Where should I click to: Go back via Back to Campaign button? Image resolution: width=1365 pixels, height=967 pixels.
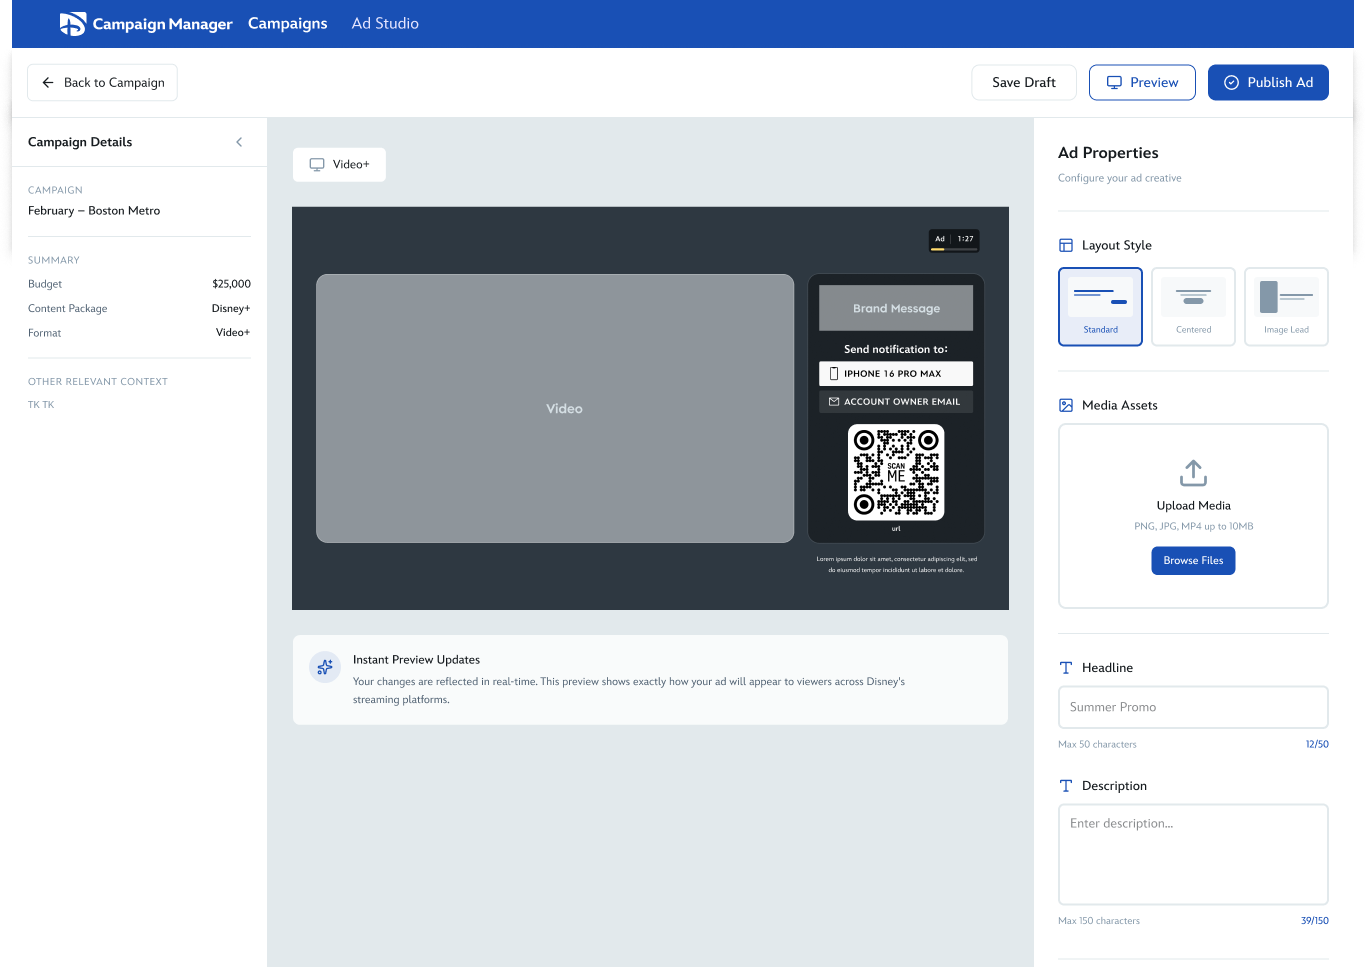pos(102,83)
